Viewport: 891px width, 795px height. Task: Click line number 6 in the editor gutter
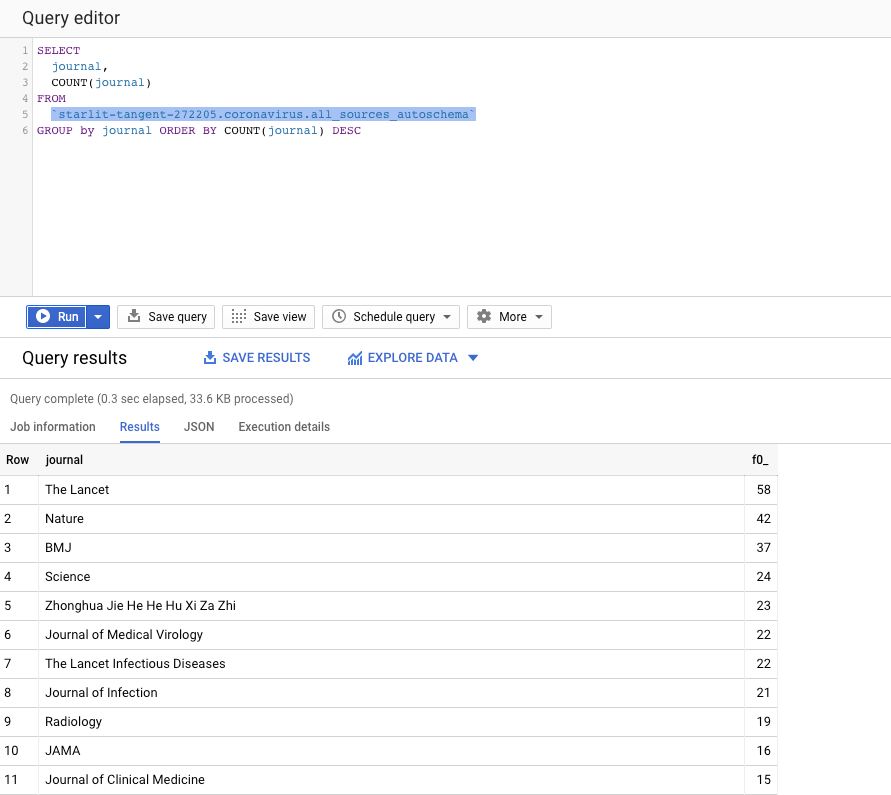[x=25, y=130]
